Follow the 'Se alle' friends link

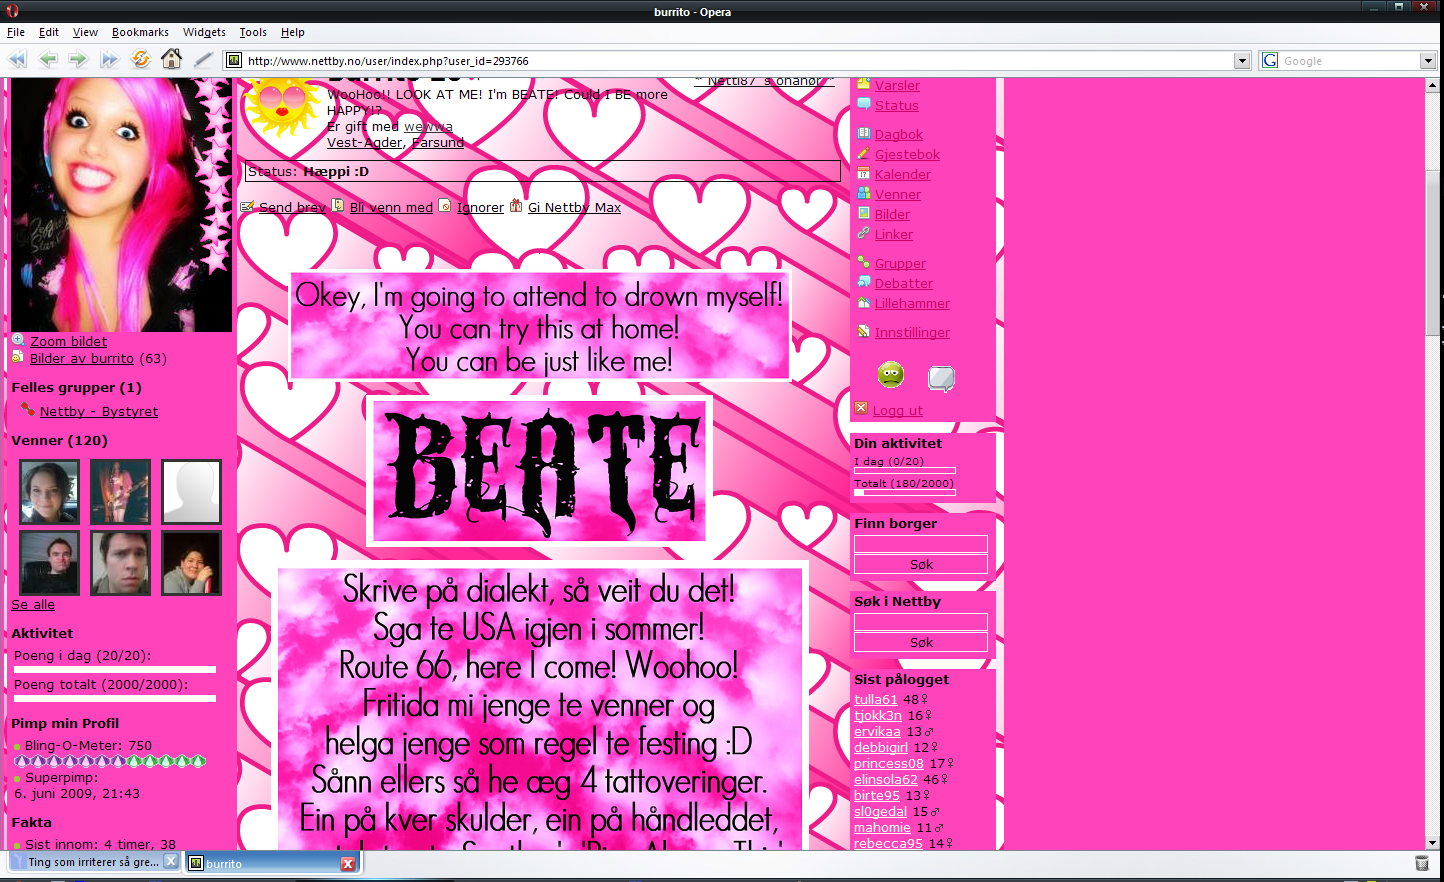tap(33, 604)
